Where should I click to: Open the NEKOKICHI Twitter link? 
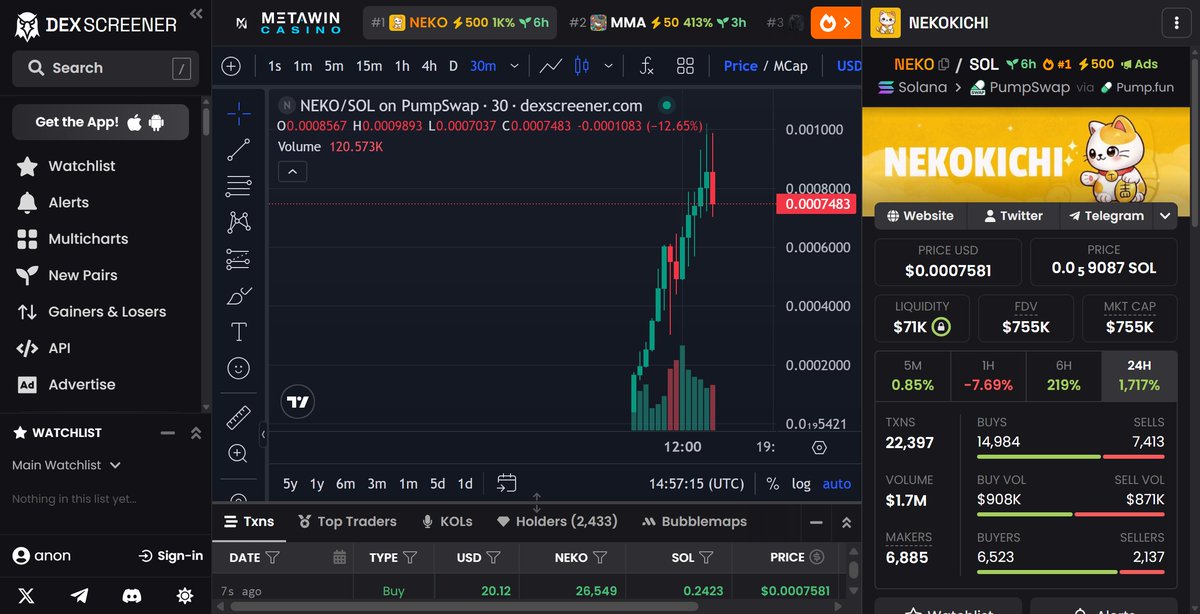(1013, 215)
